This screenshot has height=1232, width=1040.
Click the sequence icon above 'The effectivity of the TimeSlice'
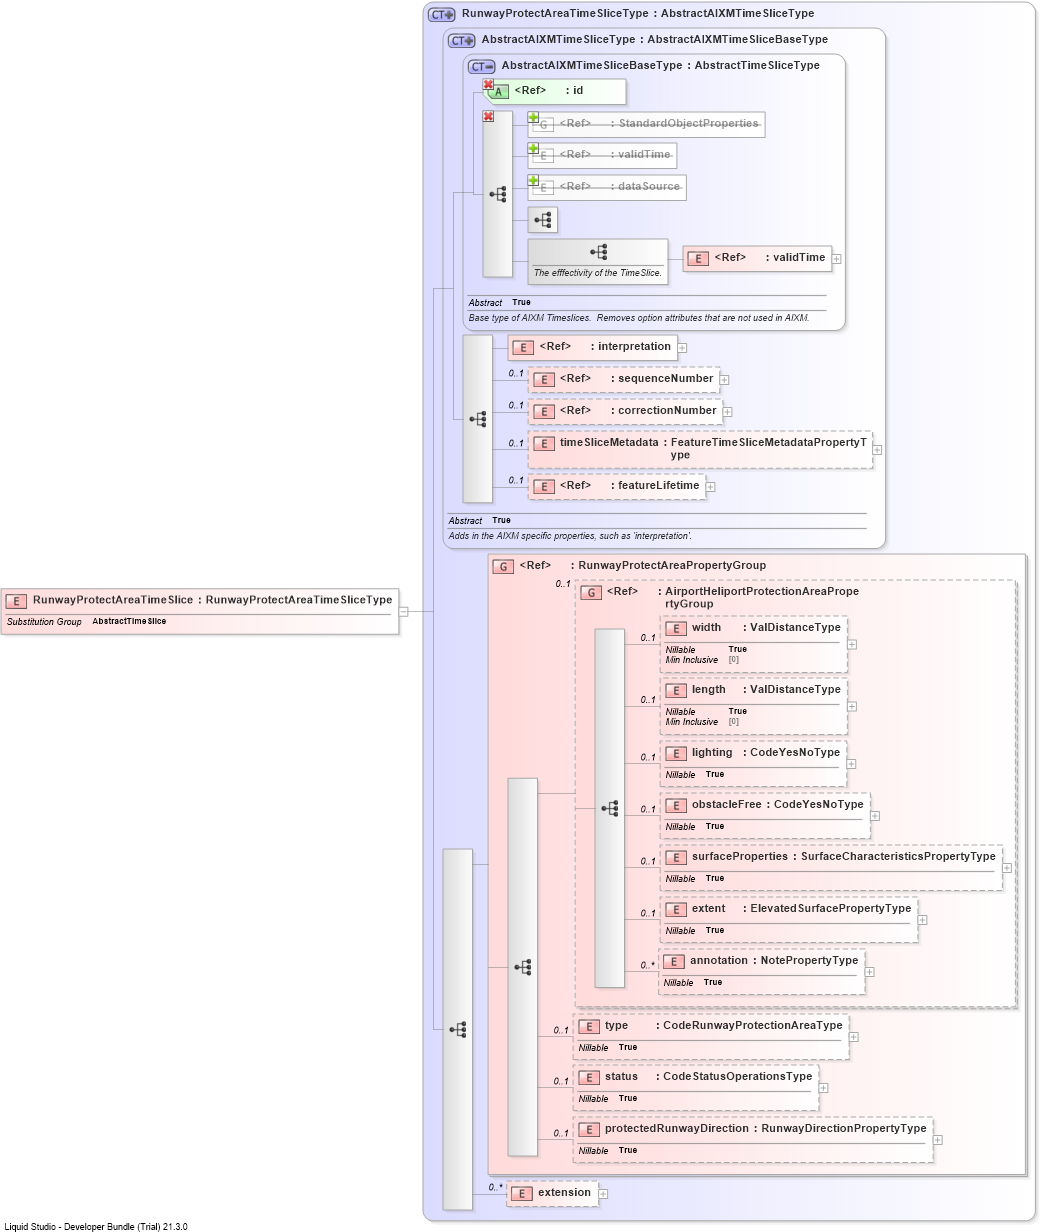tap(598, 252)
